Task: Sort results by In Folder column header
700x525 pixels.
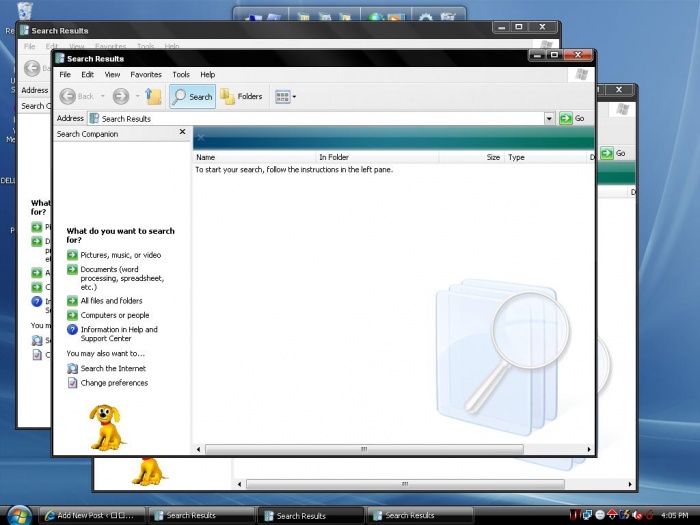Action: coord(378,157)
